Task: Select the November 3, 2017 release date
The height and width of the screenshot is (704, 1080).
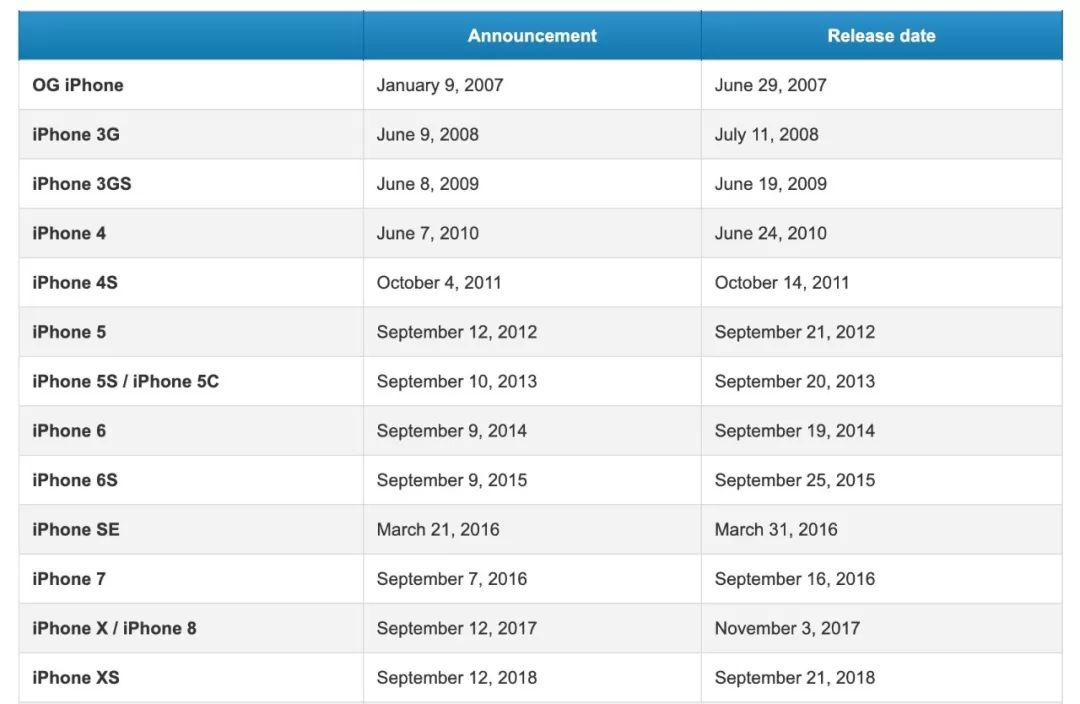Action: tap(787, 628)
